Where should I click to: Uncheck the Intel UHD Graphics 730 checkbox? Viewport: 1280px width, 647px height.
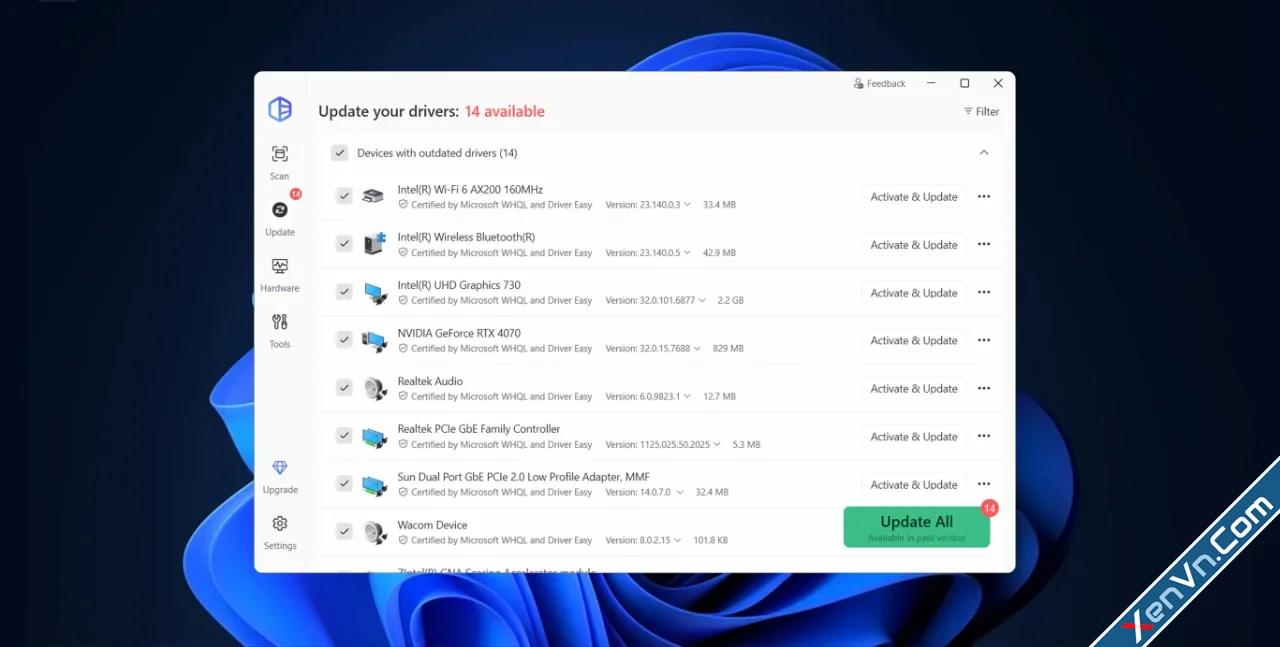(x=344, y=292)
